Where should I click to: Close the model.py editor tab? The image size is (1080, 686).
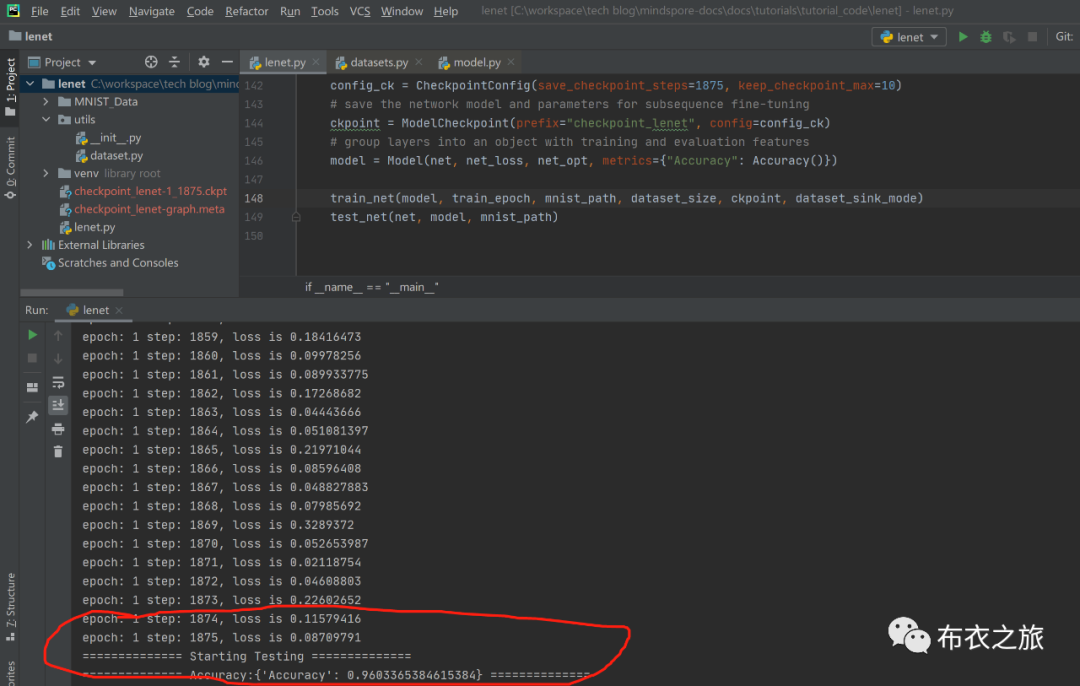(511, 62)
